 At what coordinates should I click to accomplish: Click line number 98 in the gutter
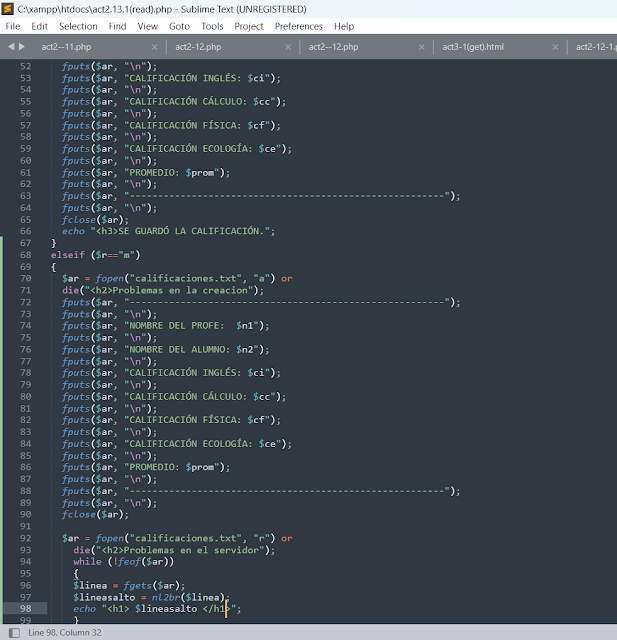(x=26, y=609)
